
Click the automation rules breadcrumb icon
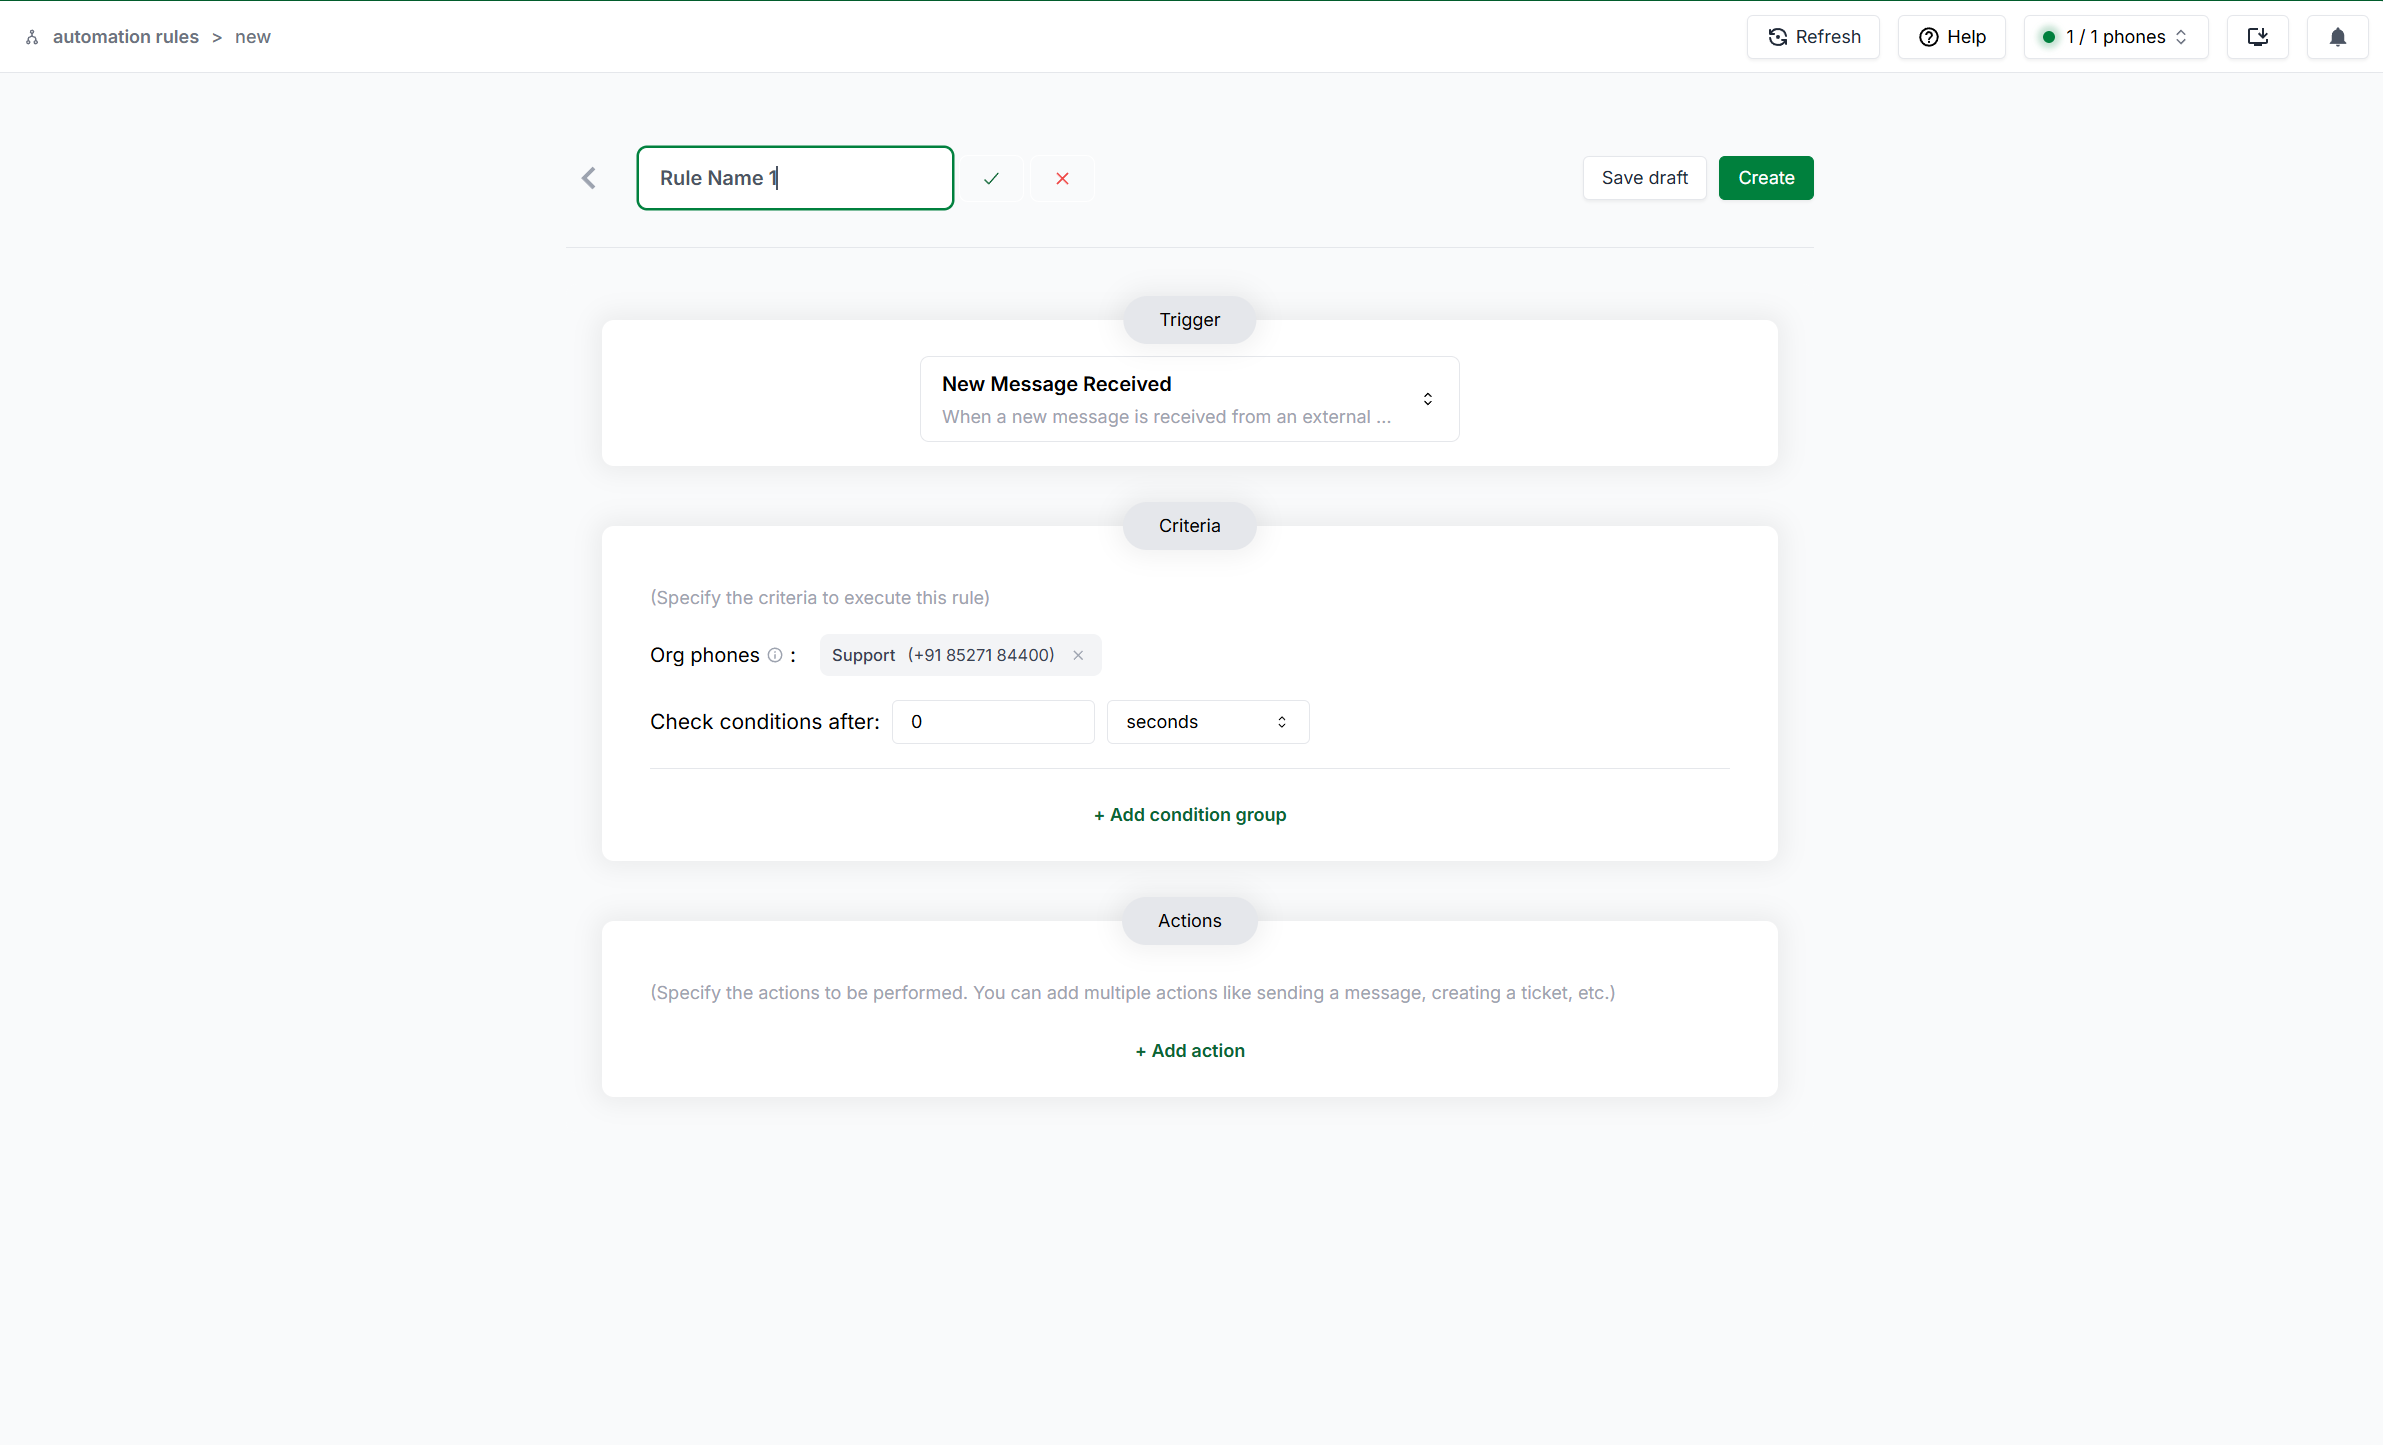(x=32, y=37)
